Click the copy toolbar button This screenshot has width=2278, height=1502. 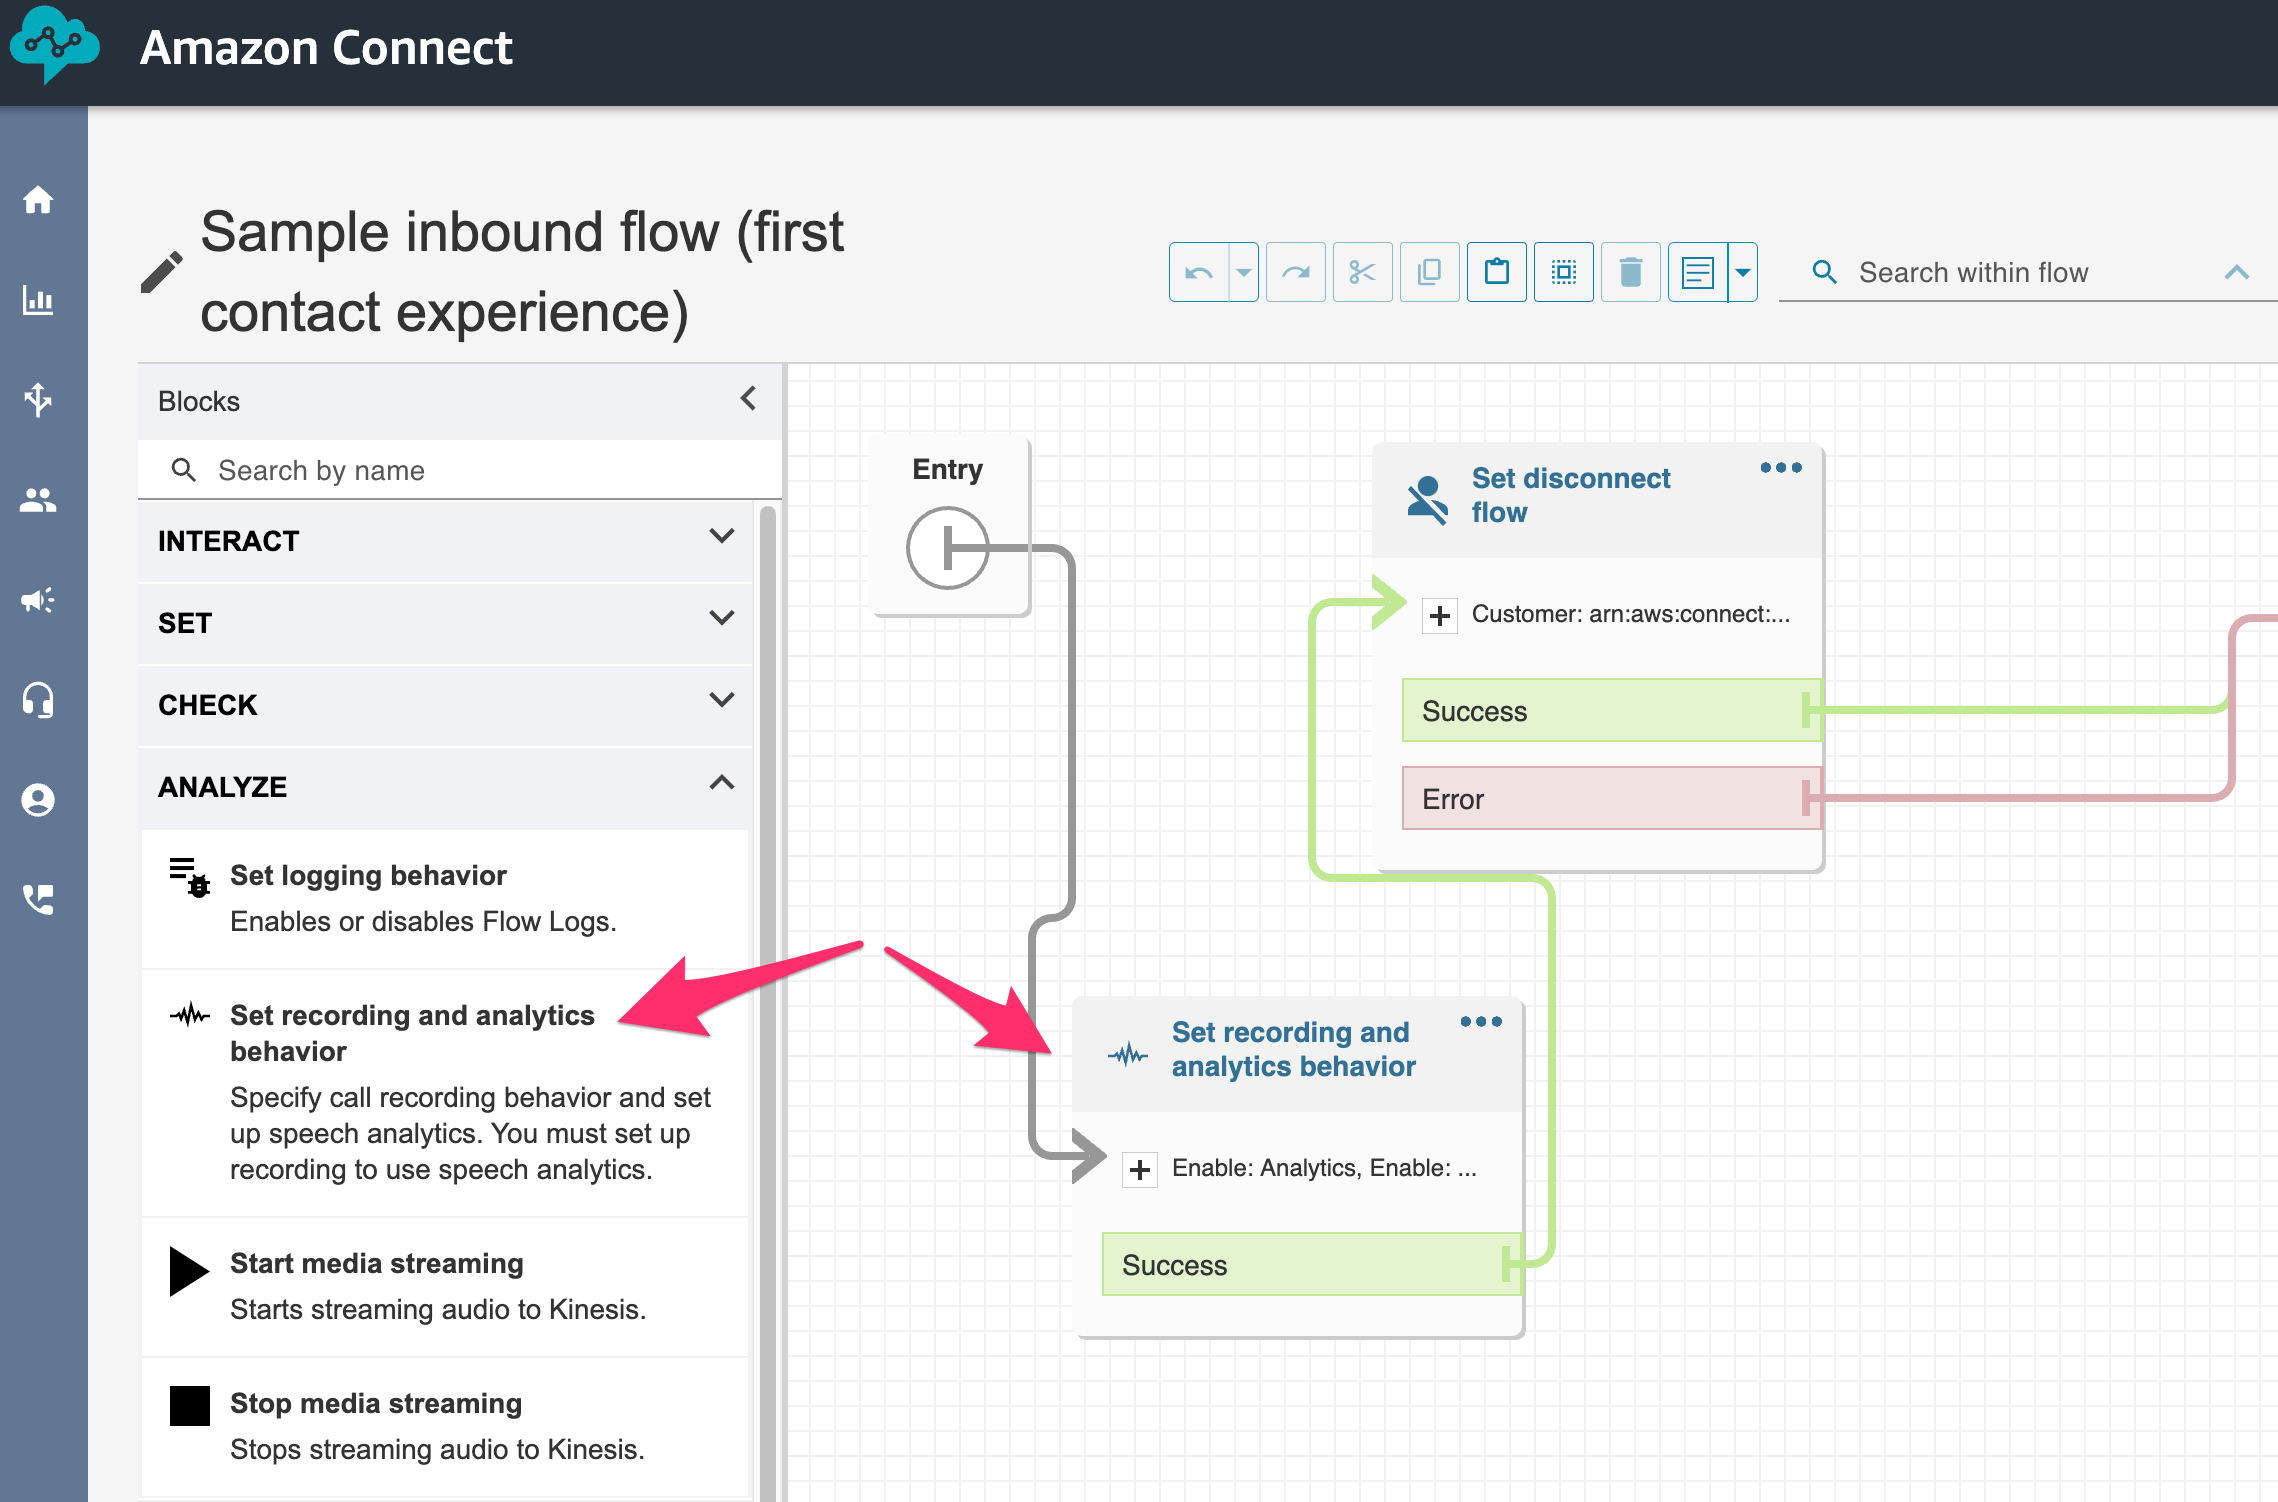[x=1430, y=272]
